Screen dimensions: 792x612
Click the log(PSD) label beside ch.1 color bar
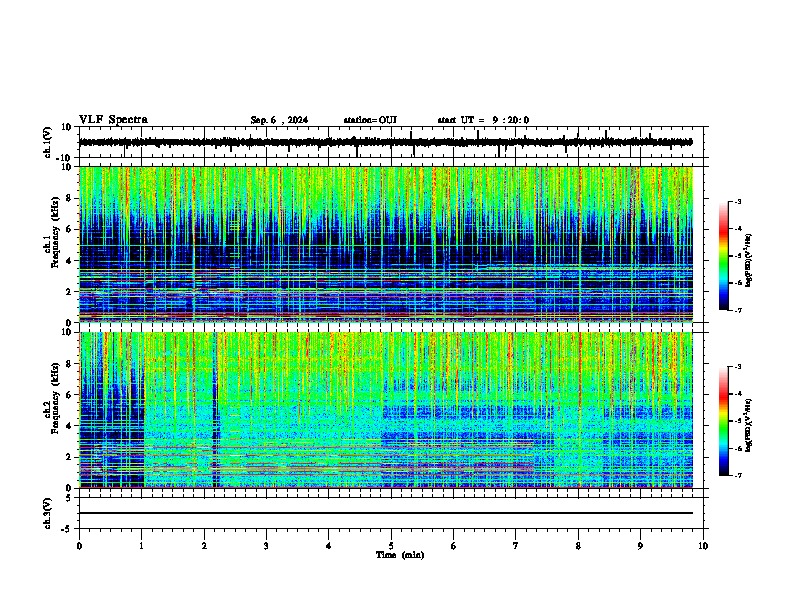click(749, 260)
